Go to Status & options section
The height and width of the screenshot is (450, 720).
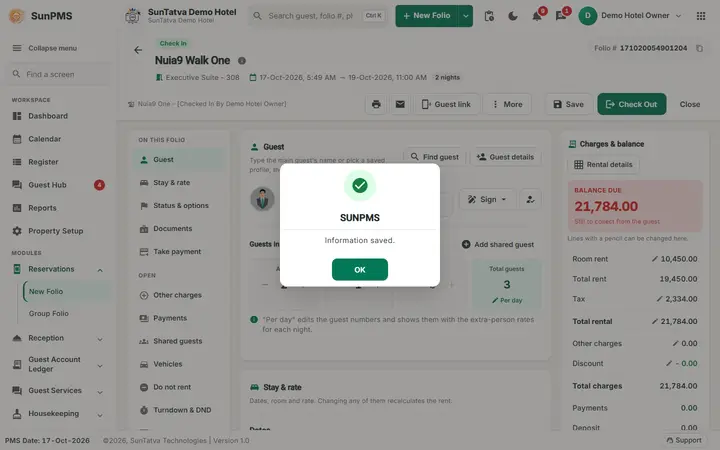pyautogui.click(x=179, y=206)
